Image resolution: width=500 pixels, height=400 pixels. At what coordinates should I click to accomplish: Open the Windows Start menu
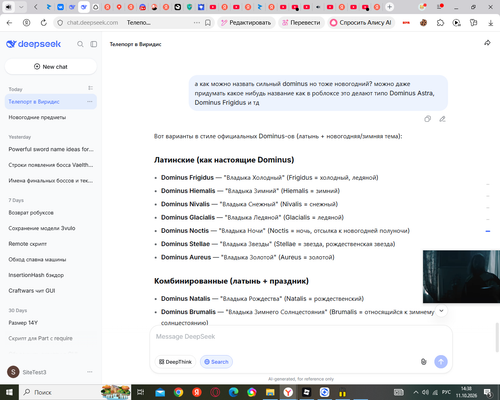pyautogui.click(x=9, y=392)
